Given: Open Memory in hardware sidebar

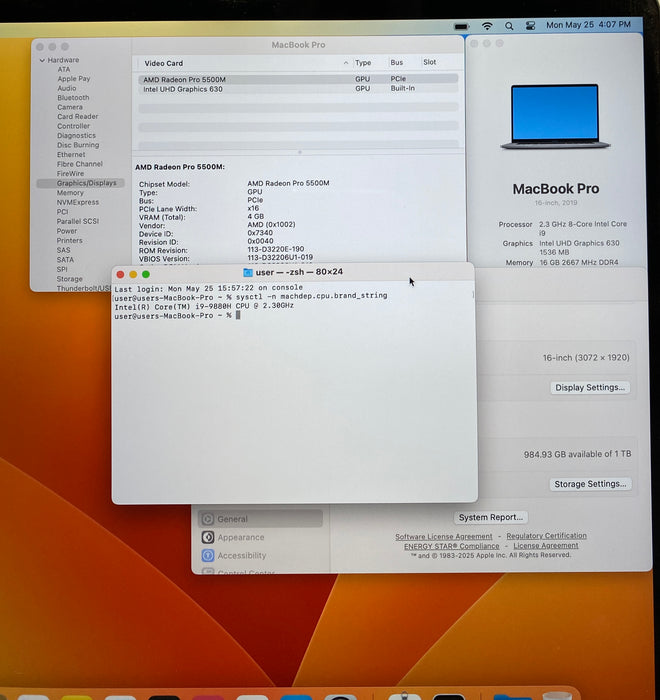Looking at the screenshot, I should (x=70, y=193).
